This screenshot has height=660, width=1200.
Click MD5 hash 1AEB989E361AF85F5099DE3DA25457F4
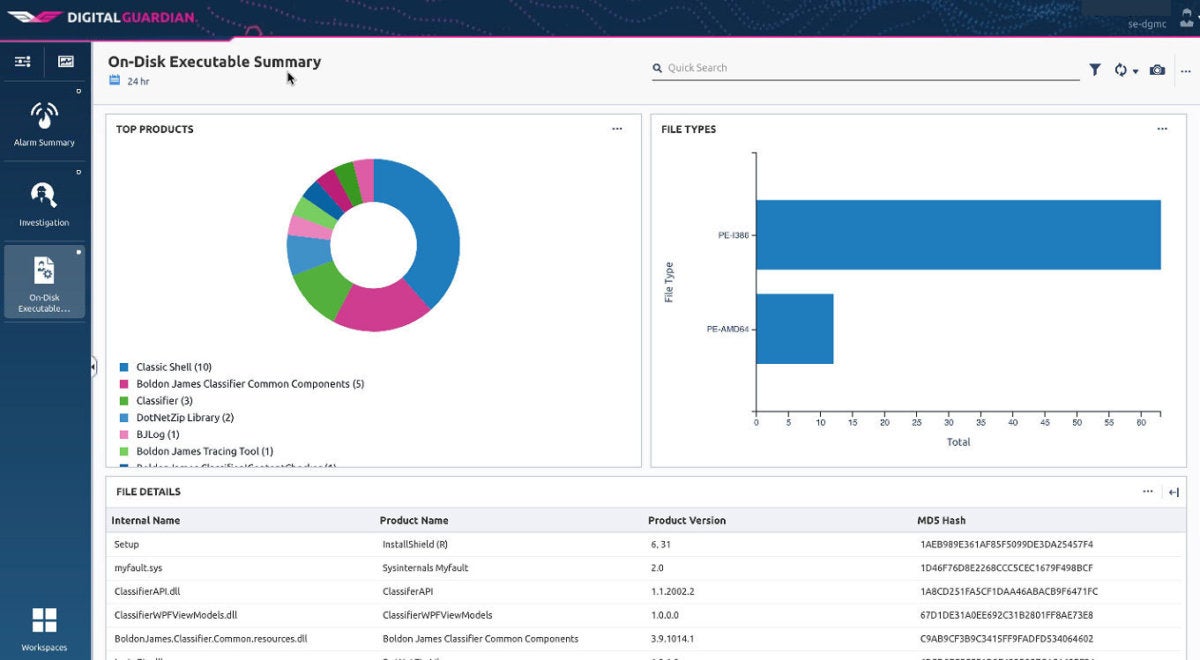(x=1007, y=544)
